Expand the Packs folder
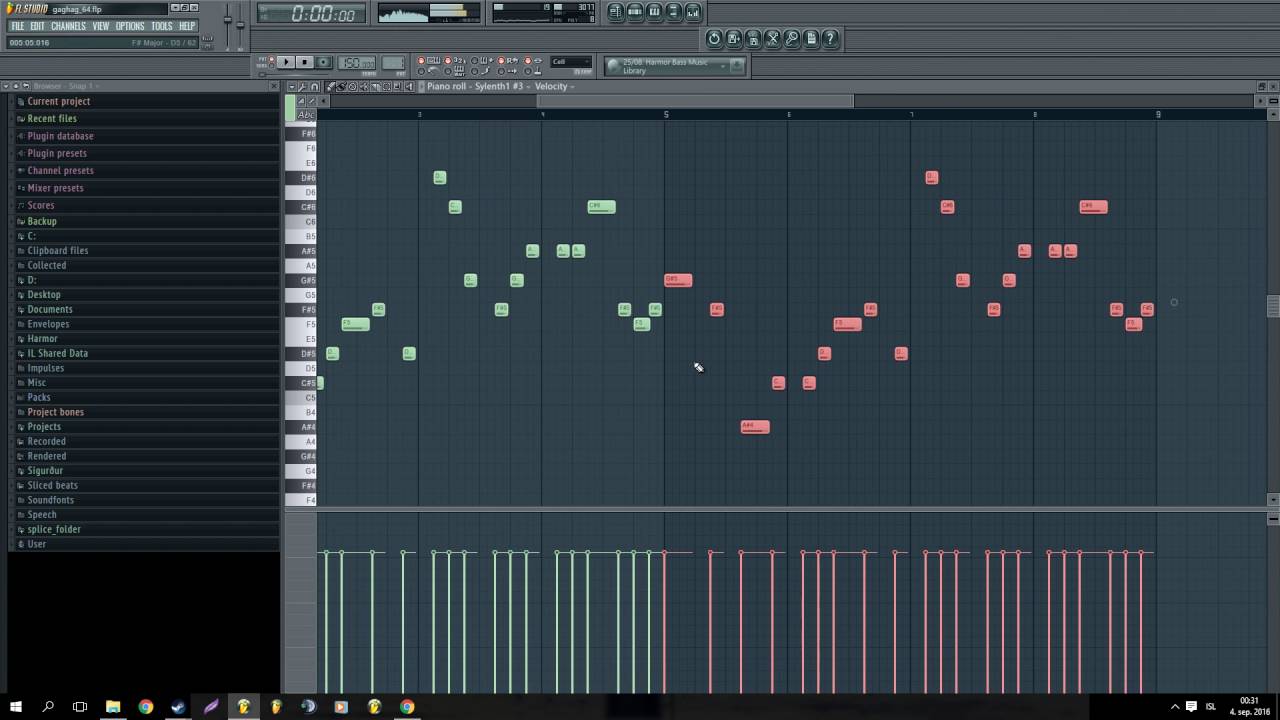1280x720 pixels. [x=39, y=397]
